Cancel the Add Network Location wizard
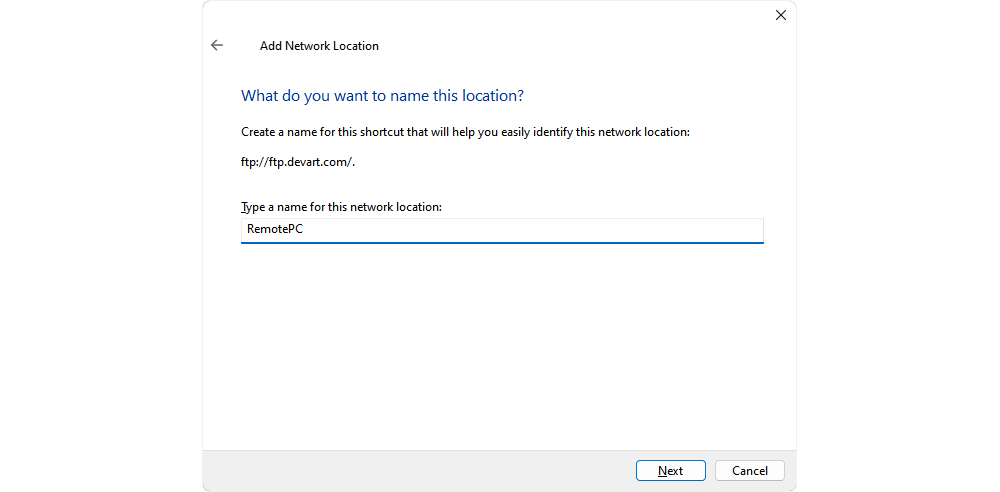 (x=749, y=471)
